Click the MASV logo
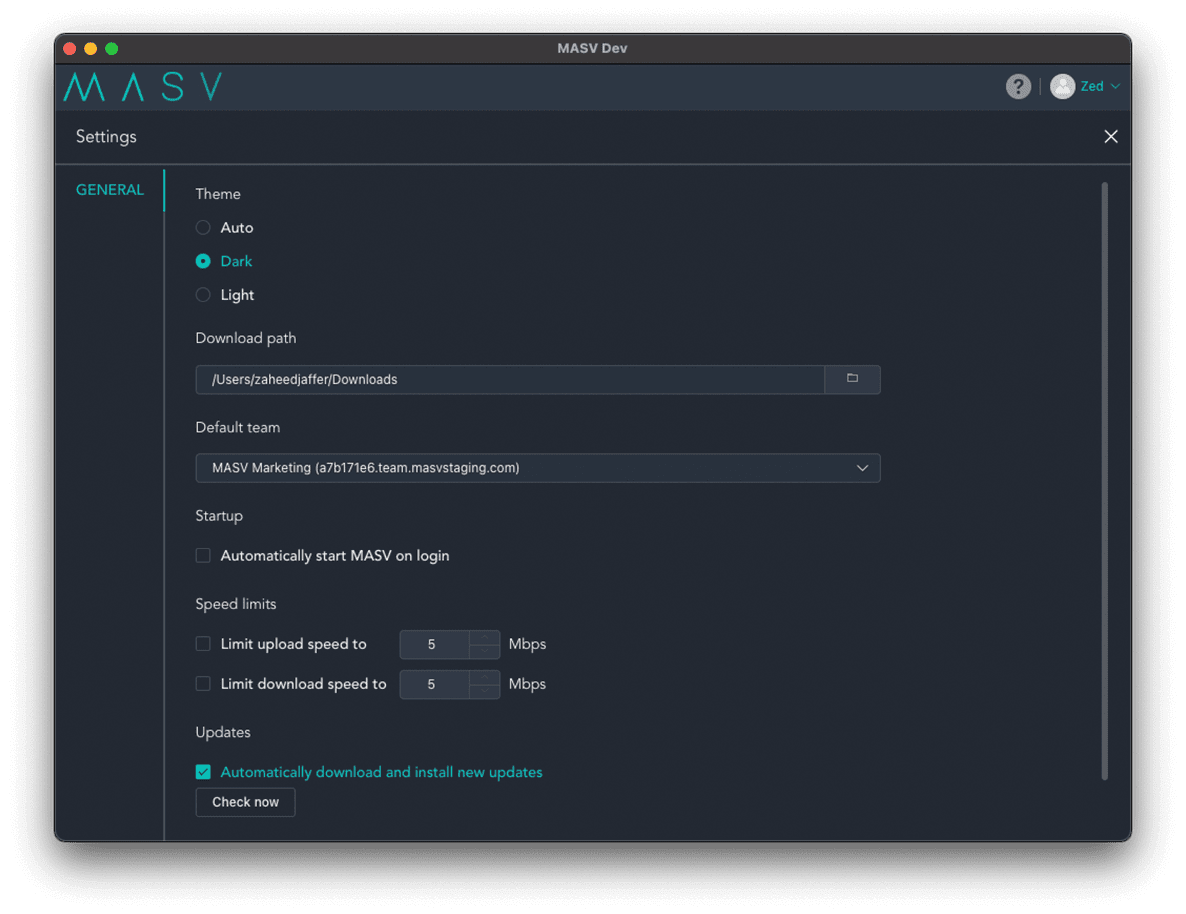1186x914 pixels. point(143,87)
